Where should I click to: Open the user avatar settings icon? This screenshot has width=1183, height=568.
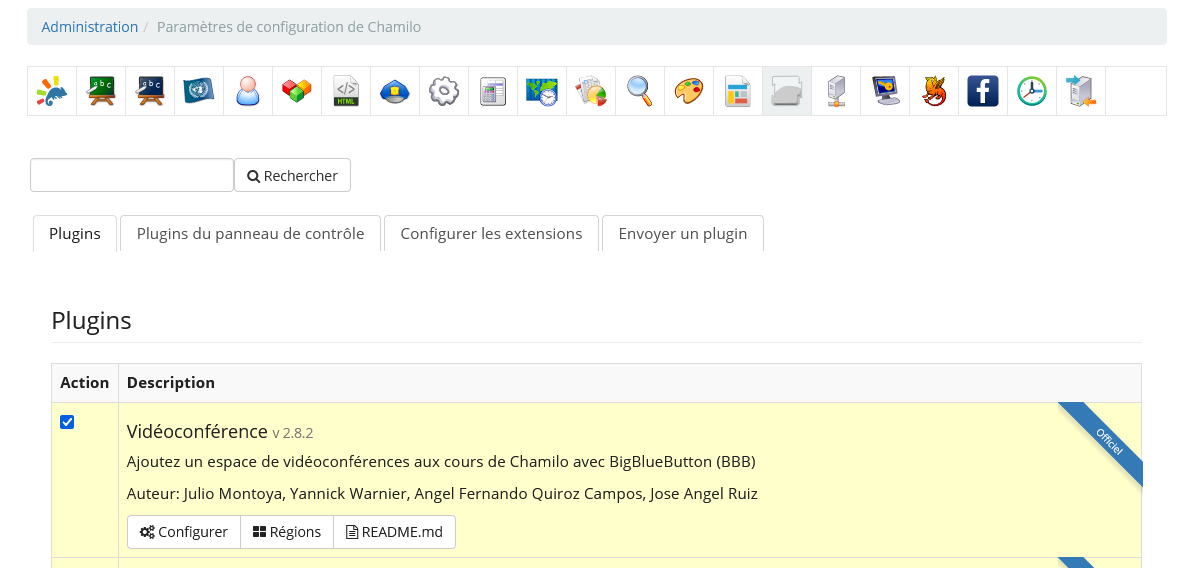(x=248, y=91)
